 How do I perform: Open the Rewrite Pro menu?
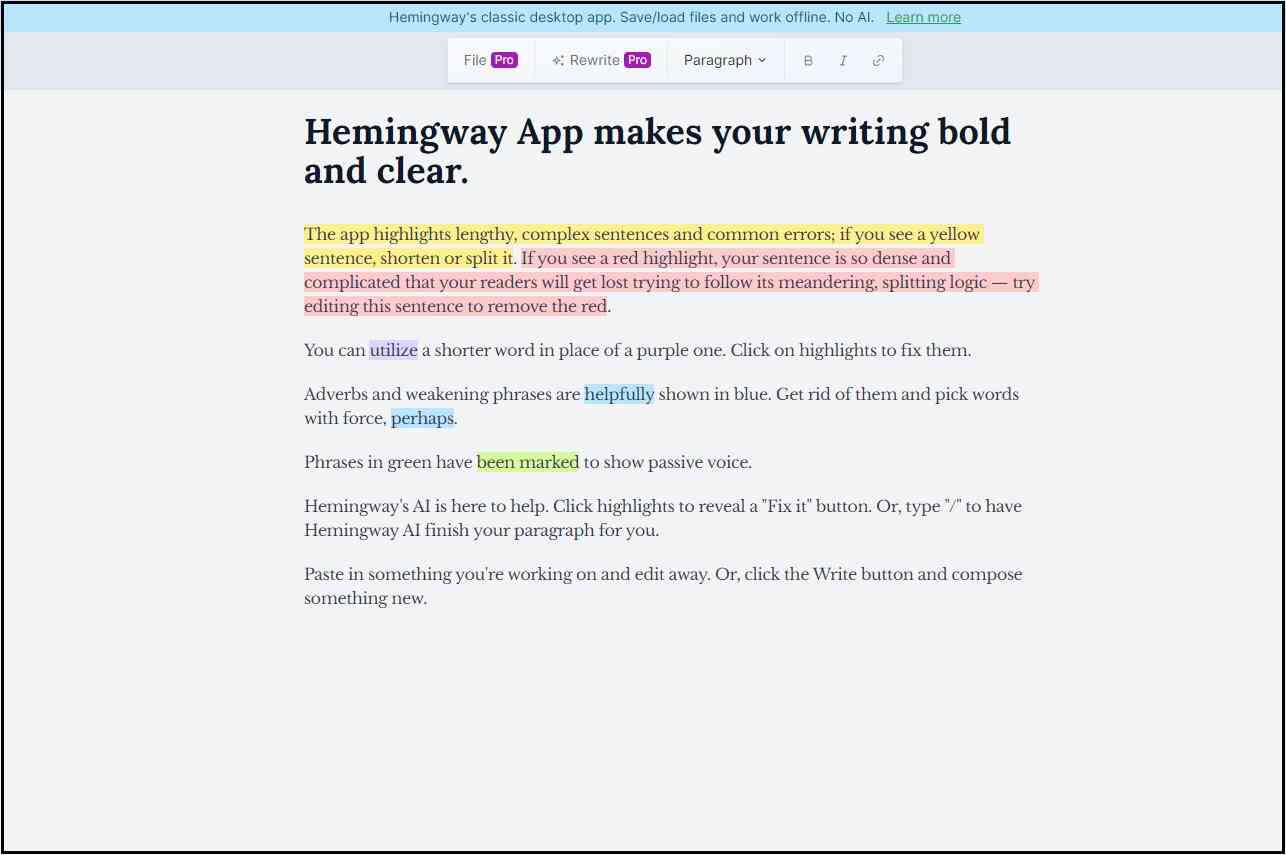tap(601, 60)
